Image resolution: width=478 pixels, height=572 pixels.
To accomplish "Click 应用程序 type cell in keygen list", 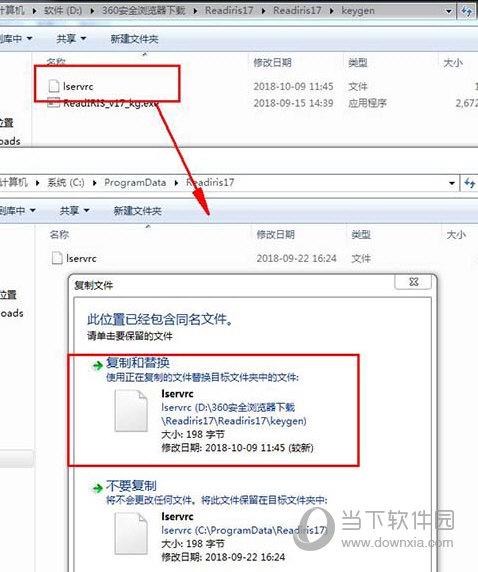I will 367,103.
